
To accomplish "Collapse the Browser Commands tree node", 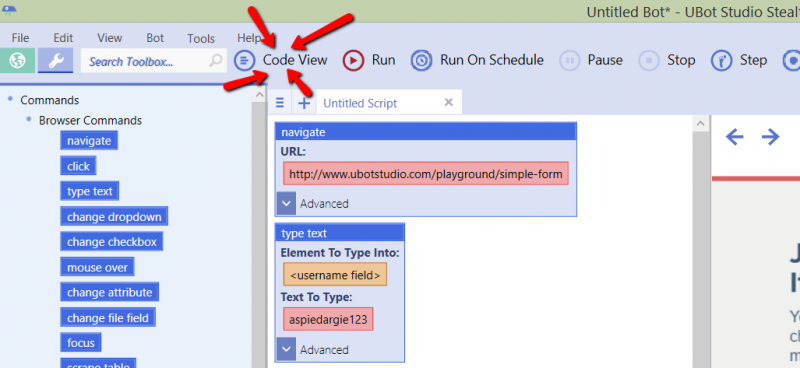I will (x=29, y=119).
